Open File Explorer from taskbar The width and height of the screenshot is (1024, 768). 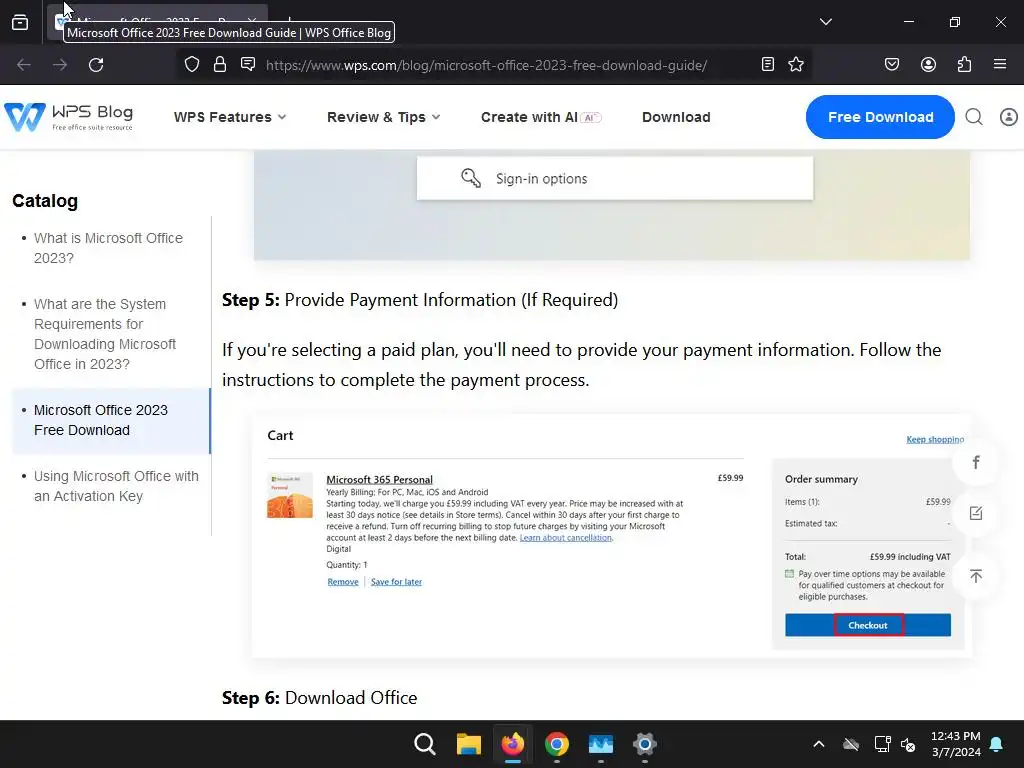pyautogui.click(x=469, y=744)
